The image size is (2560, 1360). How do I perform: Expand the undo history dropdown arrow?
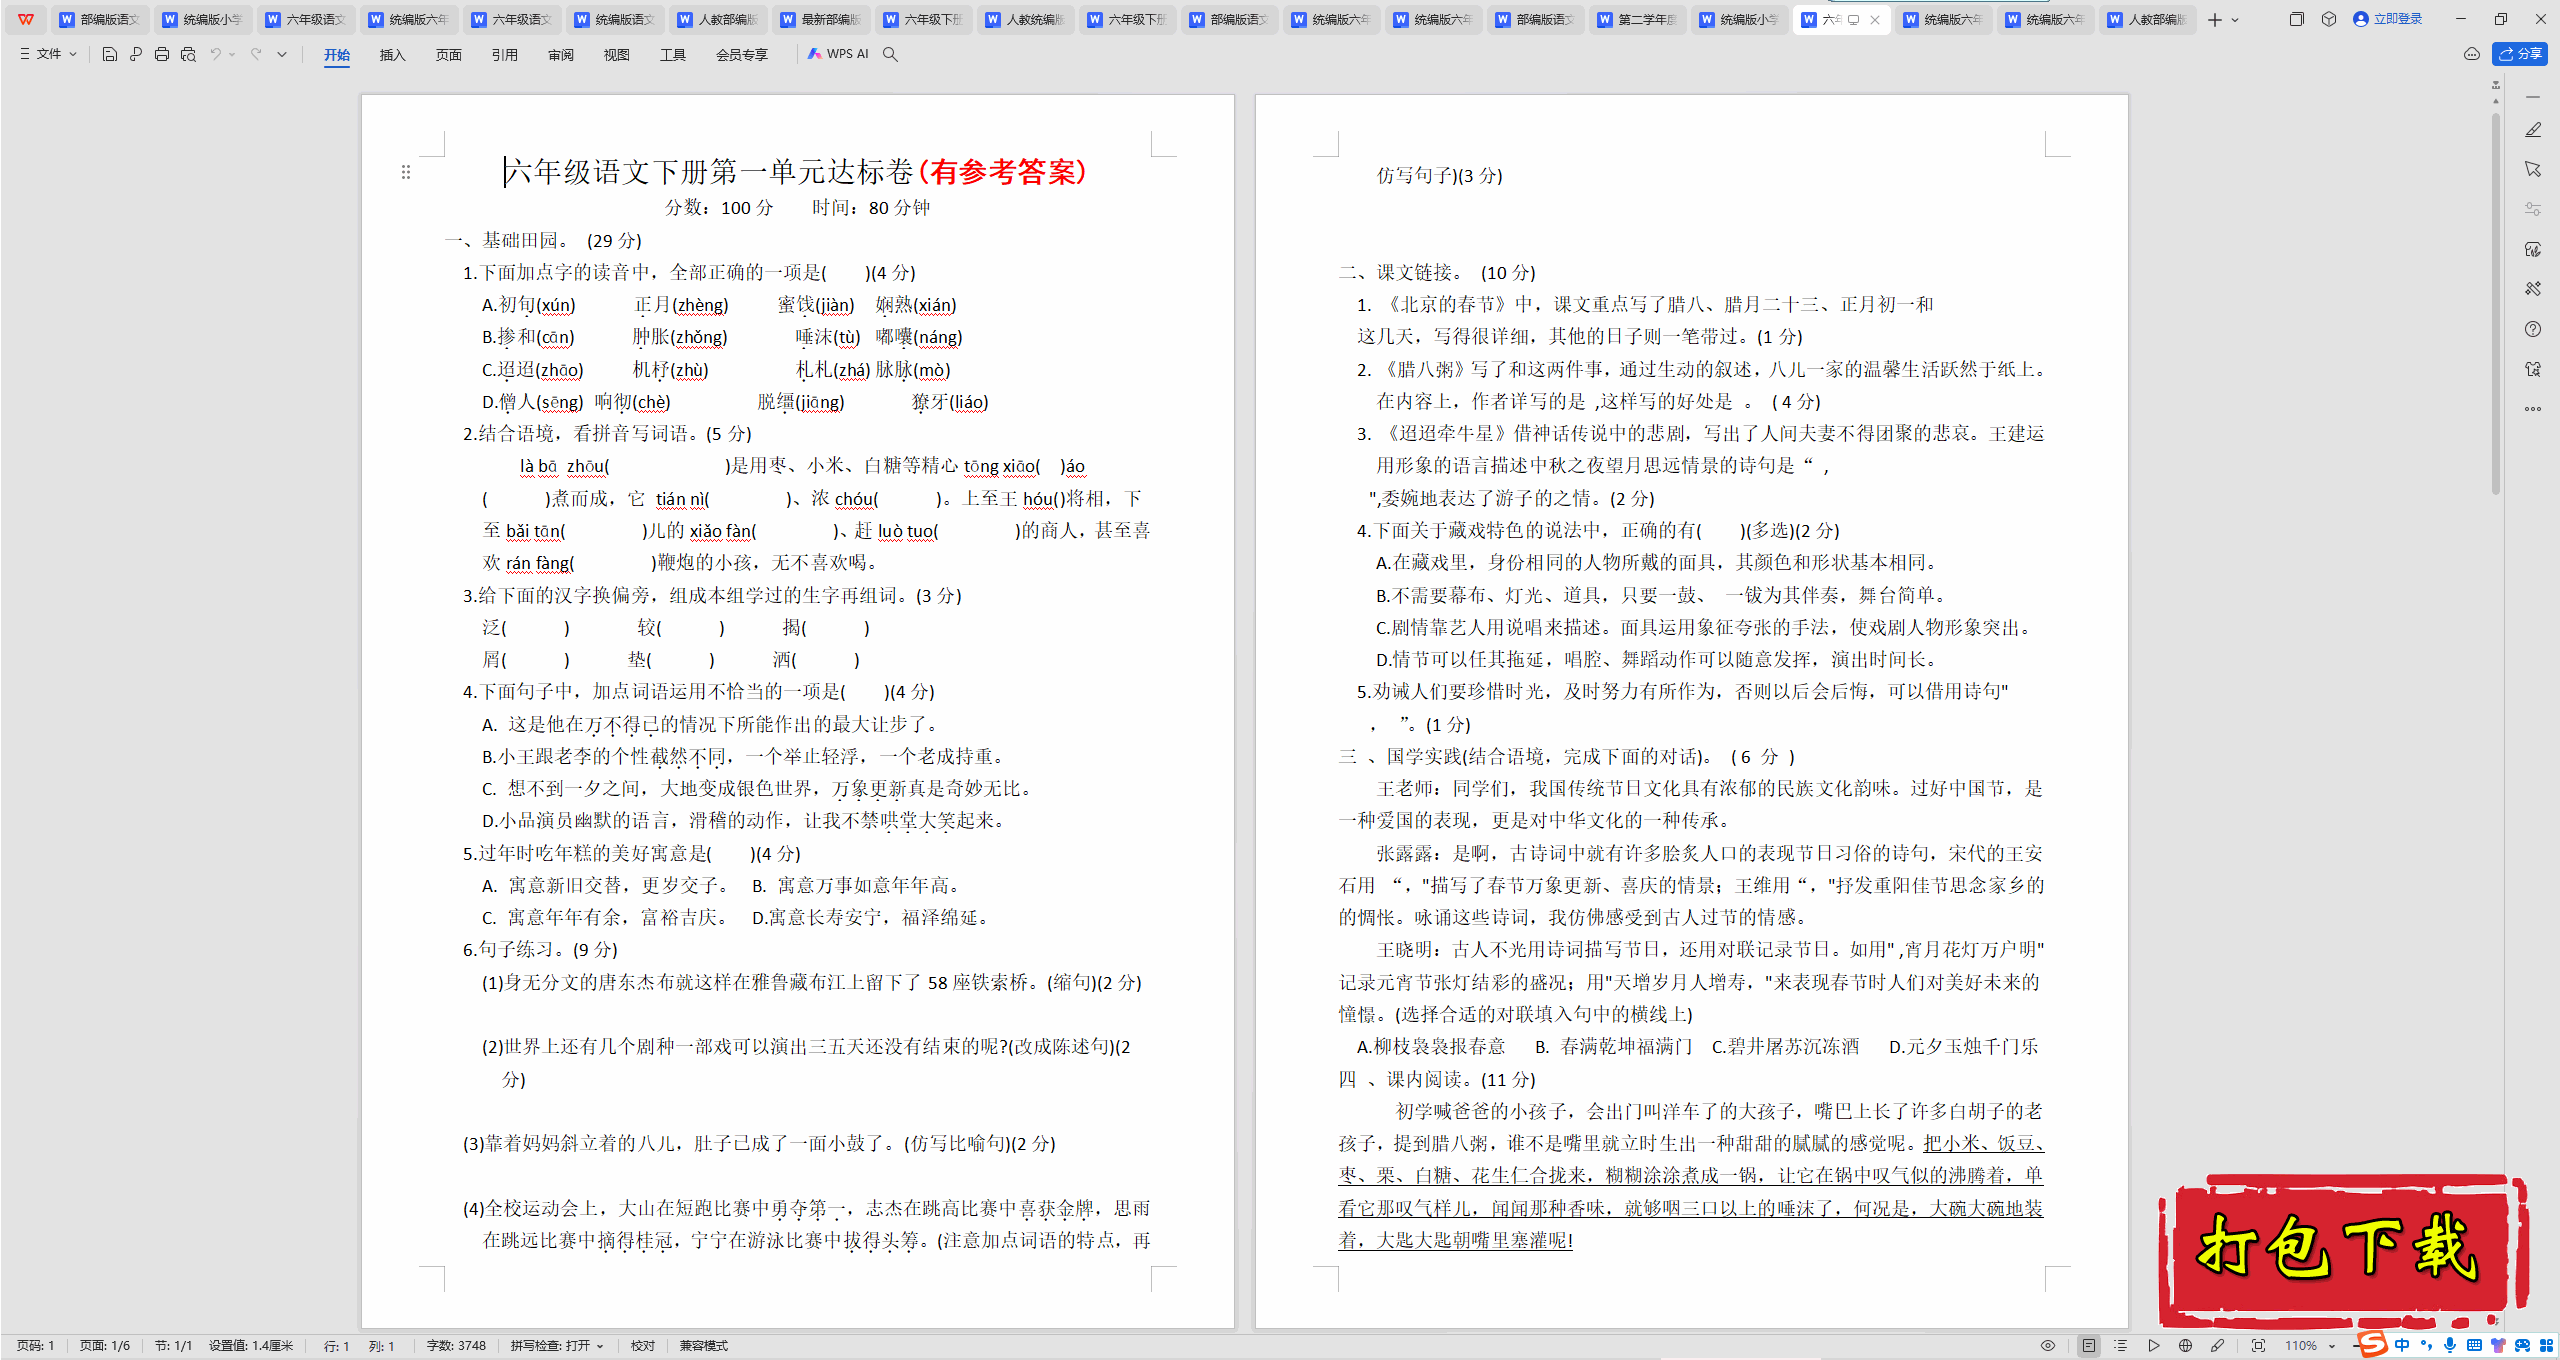click(x=232, y=54)
